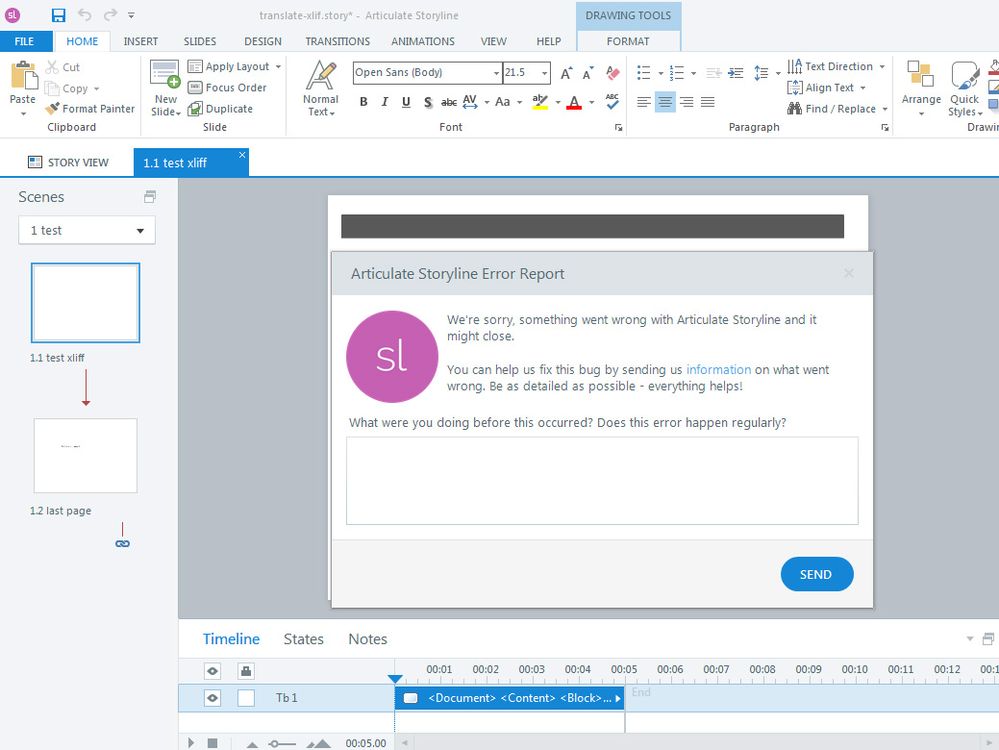Open the States panel tab
This screenshot has height=750, width=999.
pyautogui.click(x=303, y=639)
